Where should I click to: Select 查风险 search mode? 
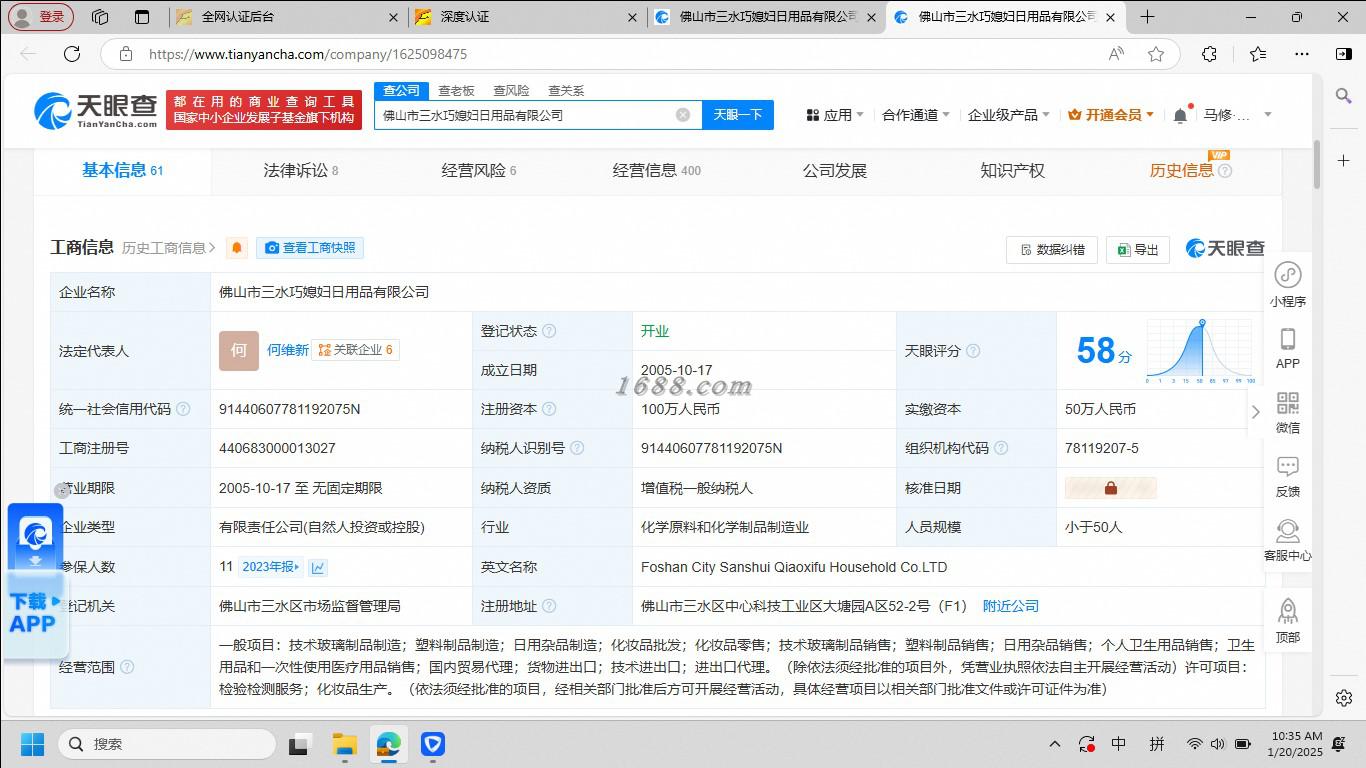click(x=511, y=90)
